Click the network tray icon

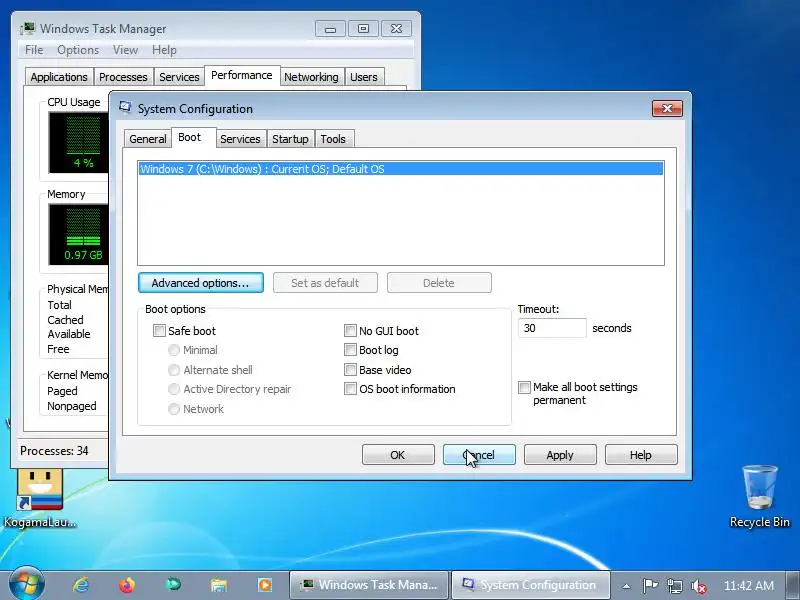(674, 586)
